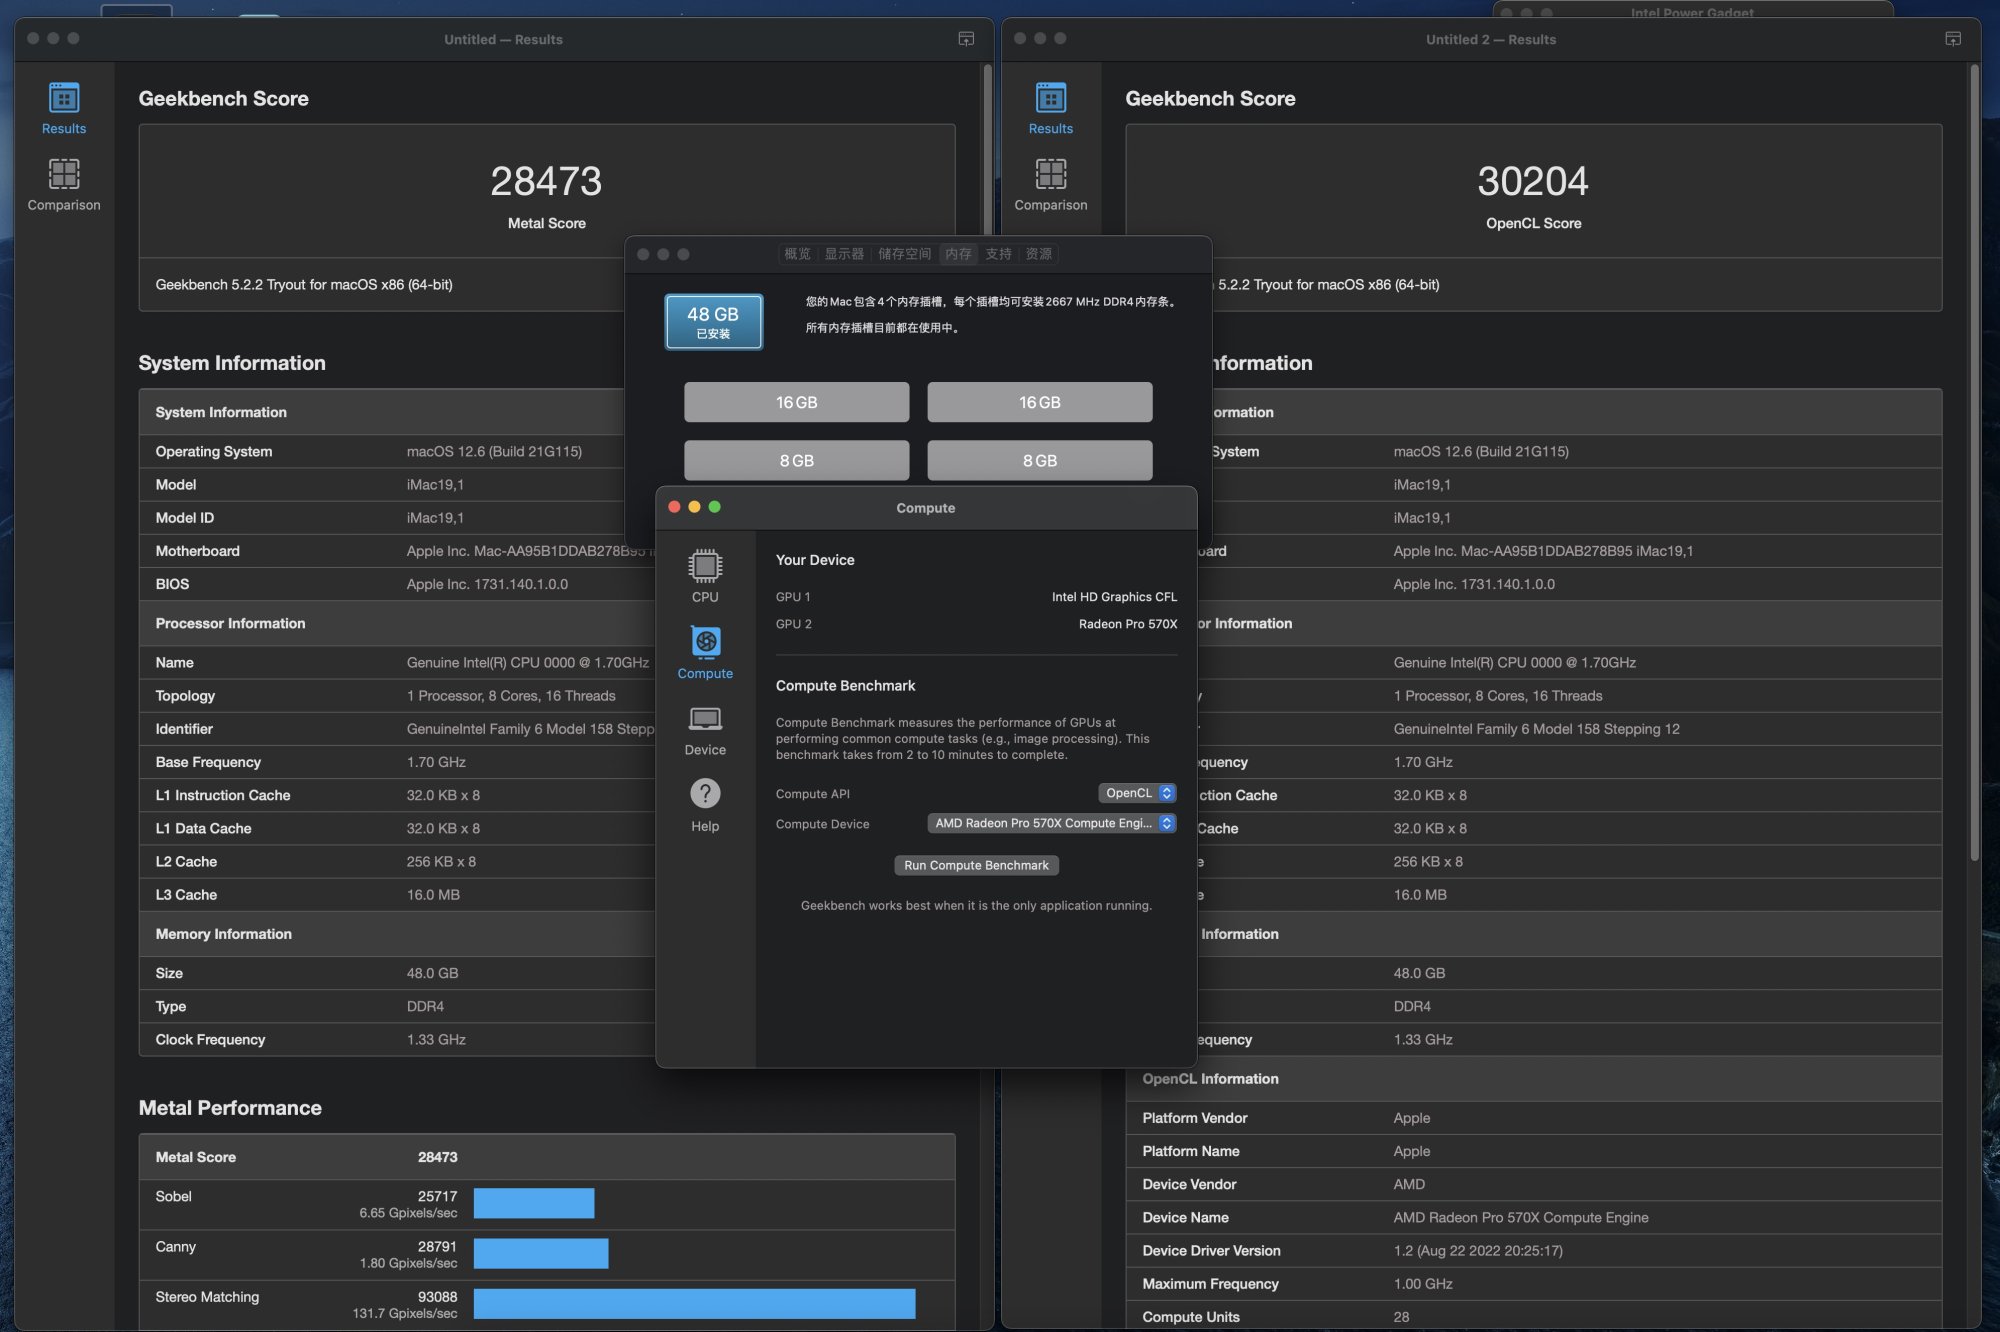Click upload icon in Untitled 2 titlebar

point(1953,39)
